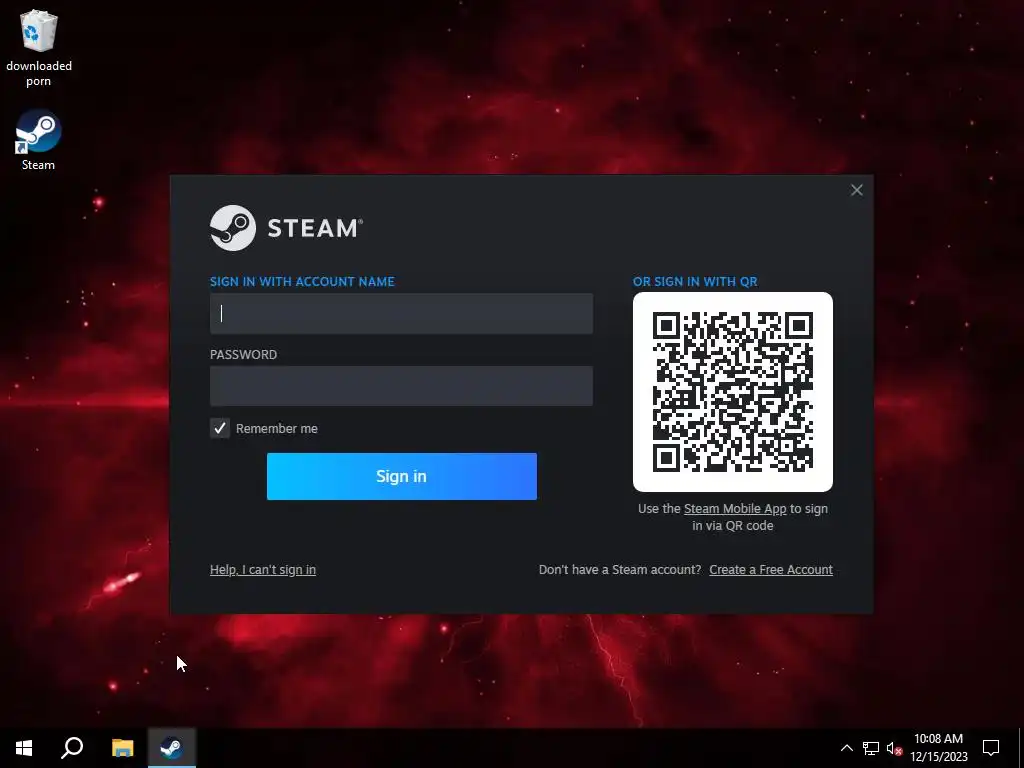Click the blue Sign in button
1024x768 pixels.
click(x=402, y=476)
